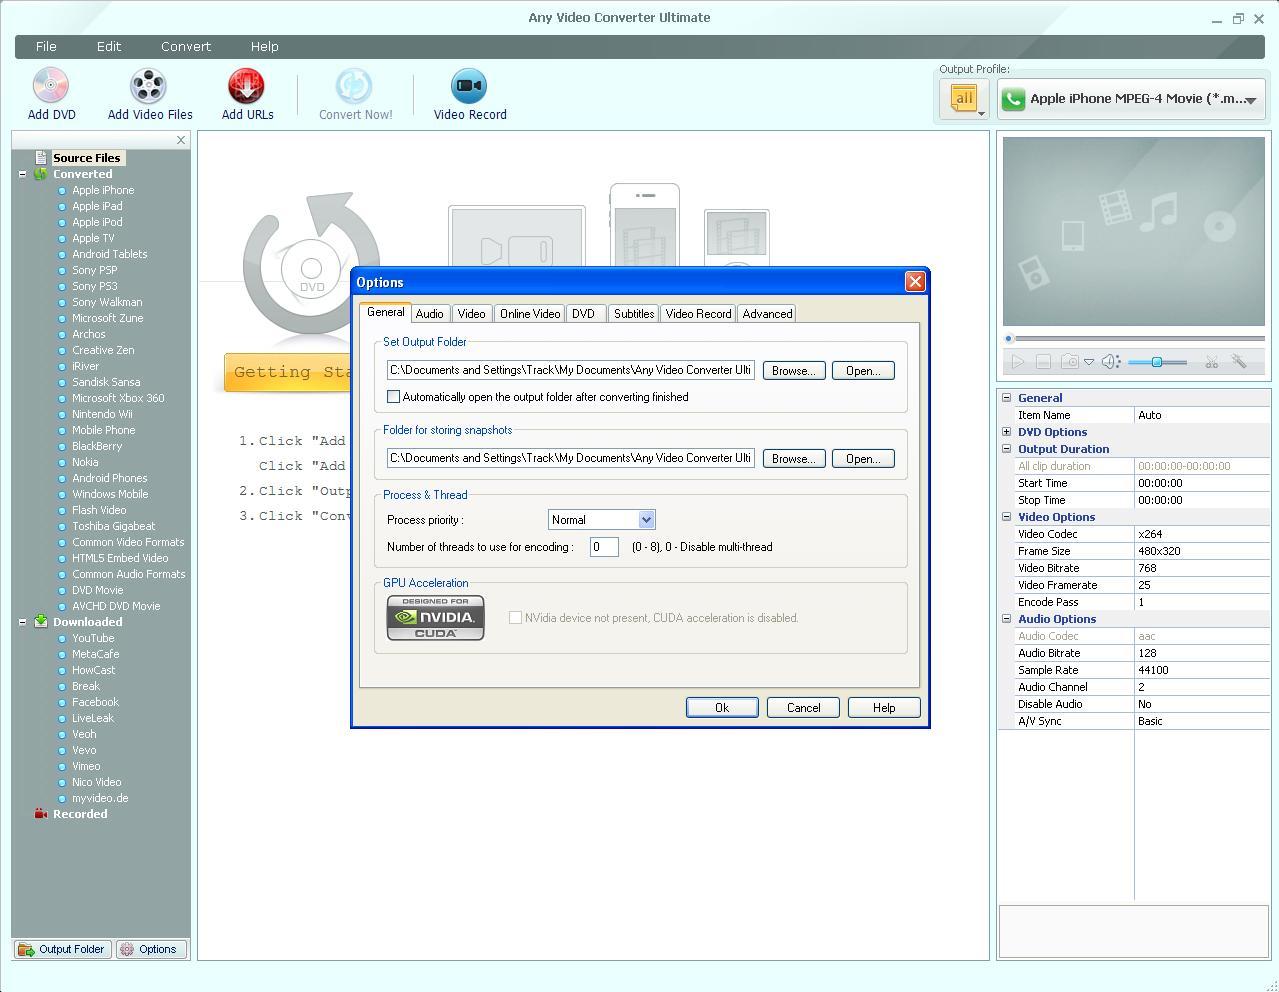Open the Output Profile dropdown
Viewport: 1279px width, 992px height.
coord(1132,99)
